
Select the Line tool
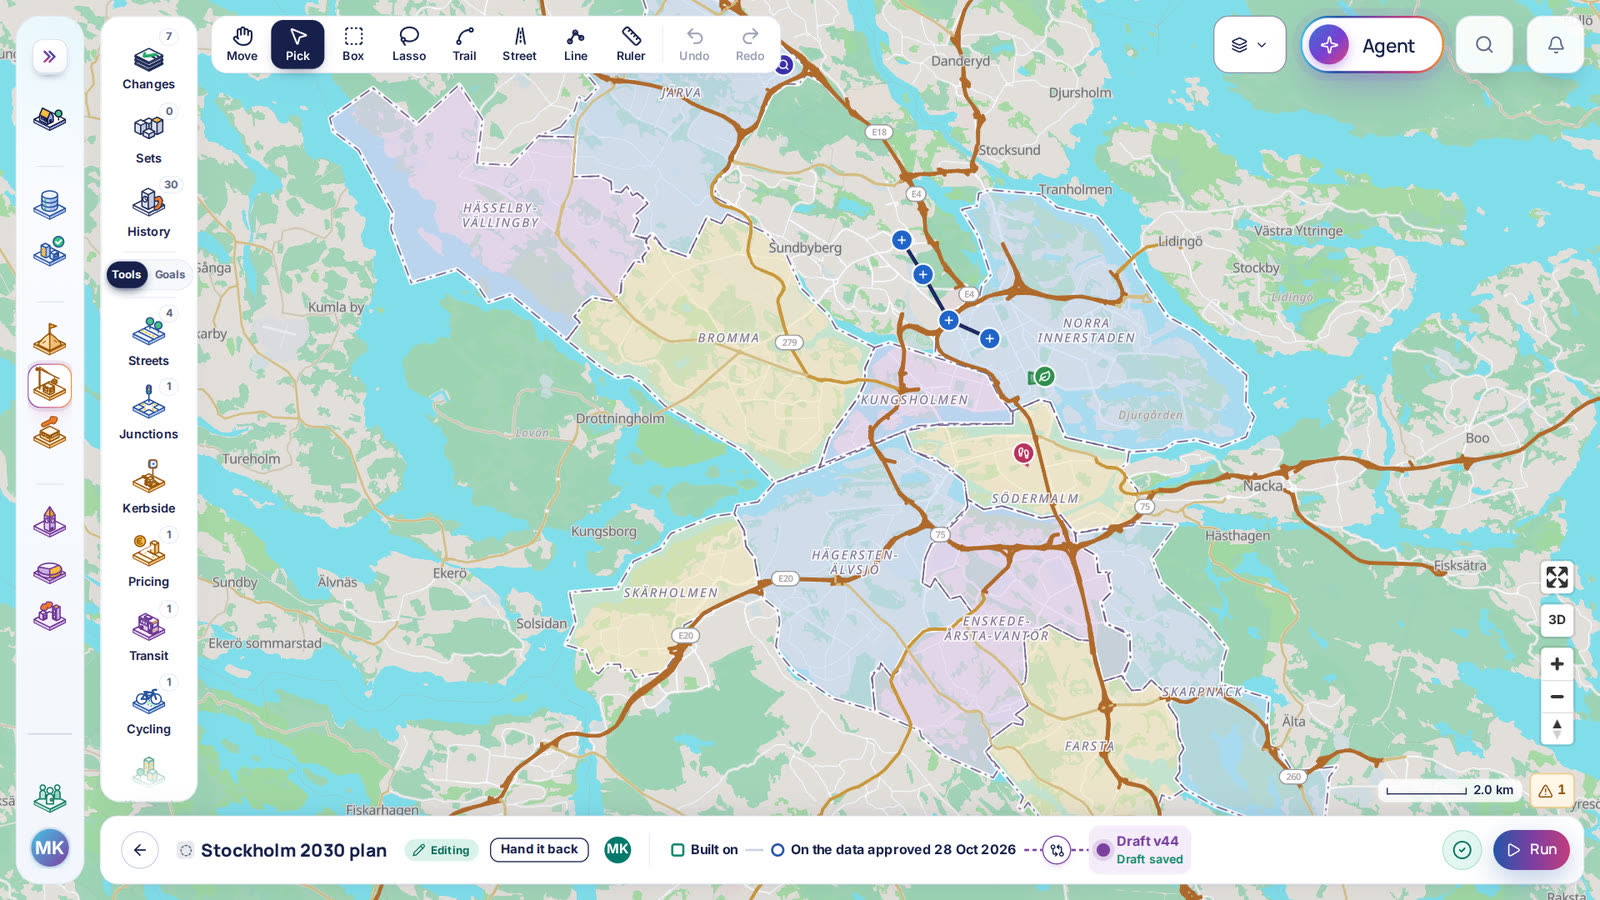(x=575, y=45)
